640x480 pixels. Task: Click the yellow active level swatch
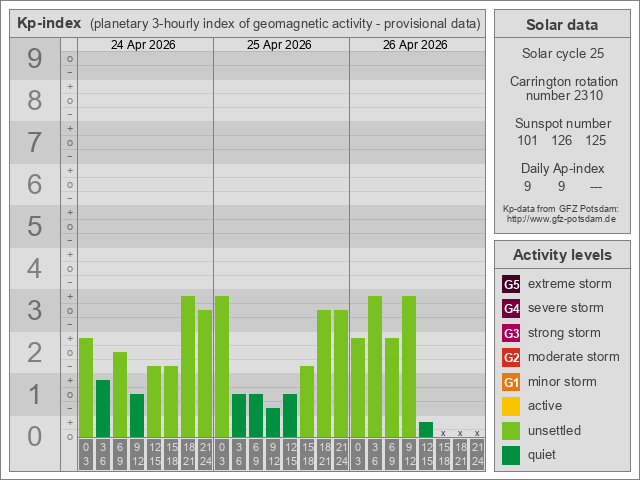[511, 406]
